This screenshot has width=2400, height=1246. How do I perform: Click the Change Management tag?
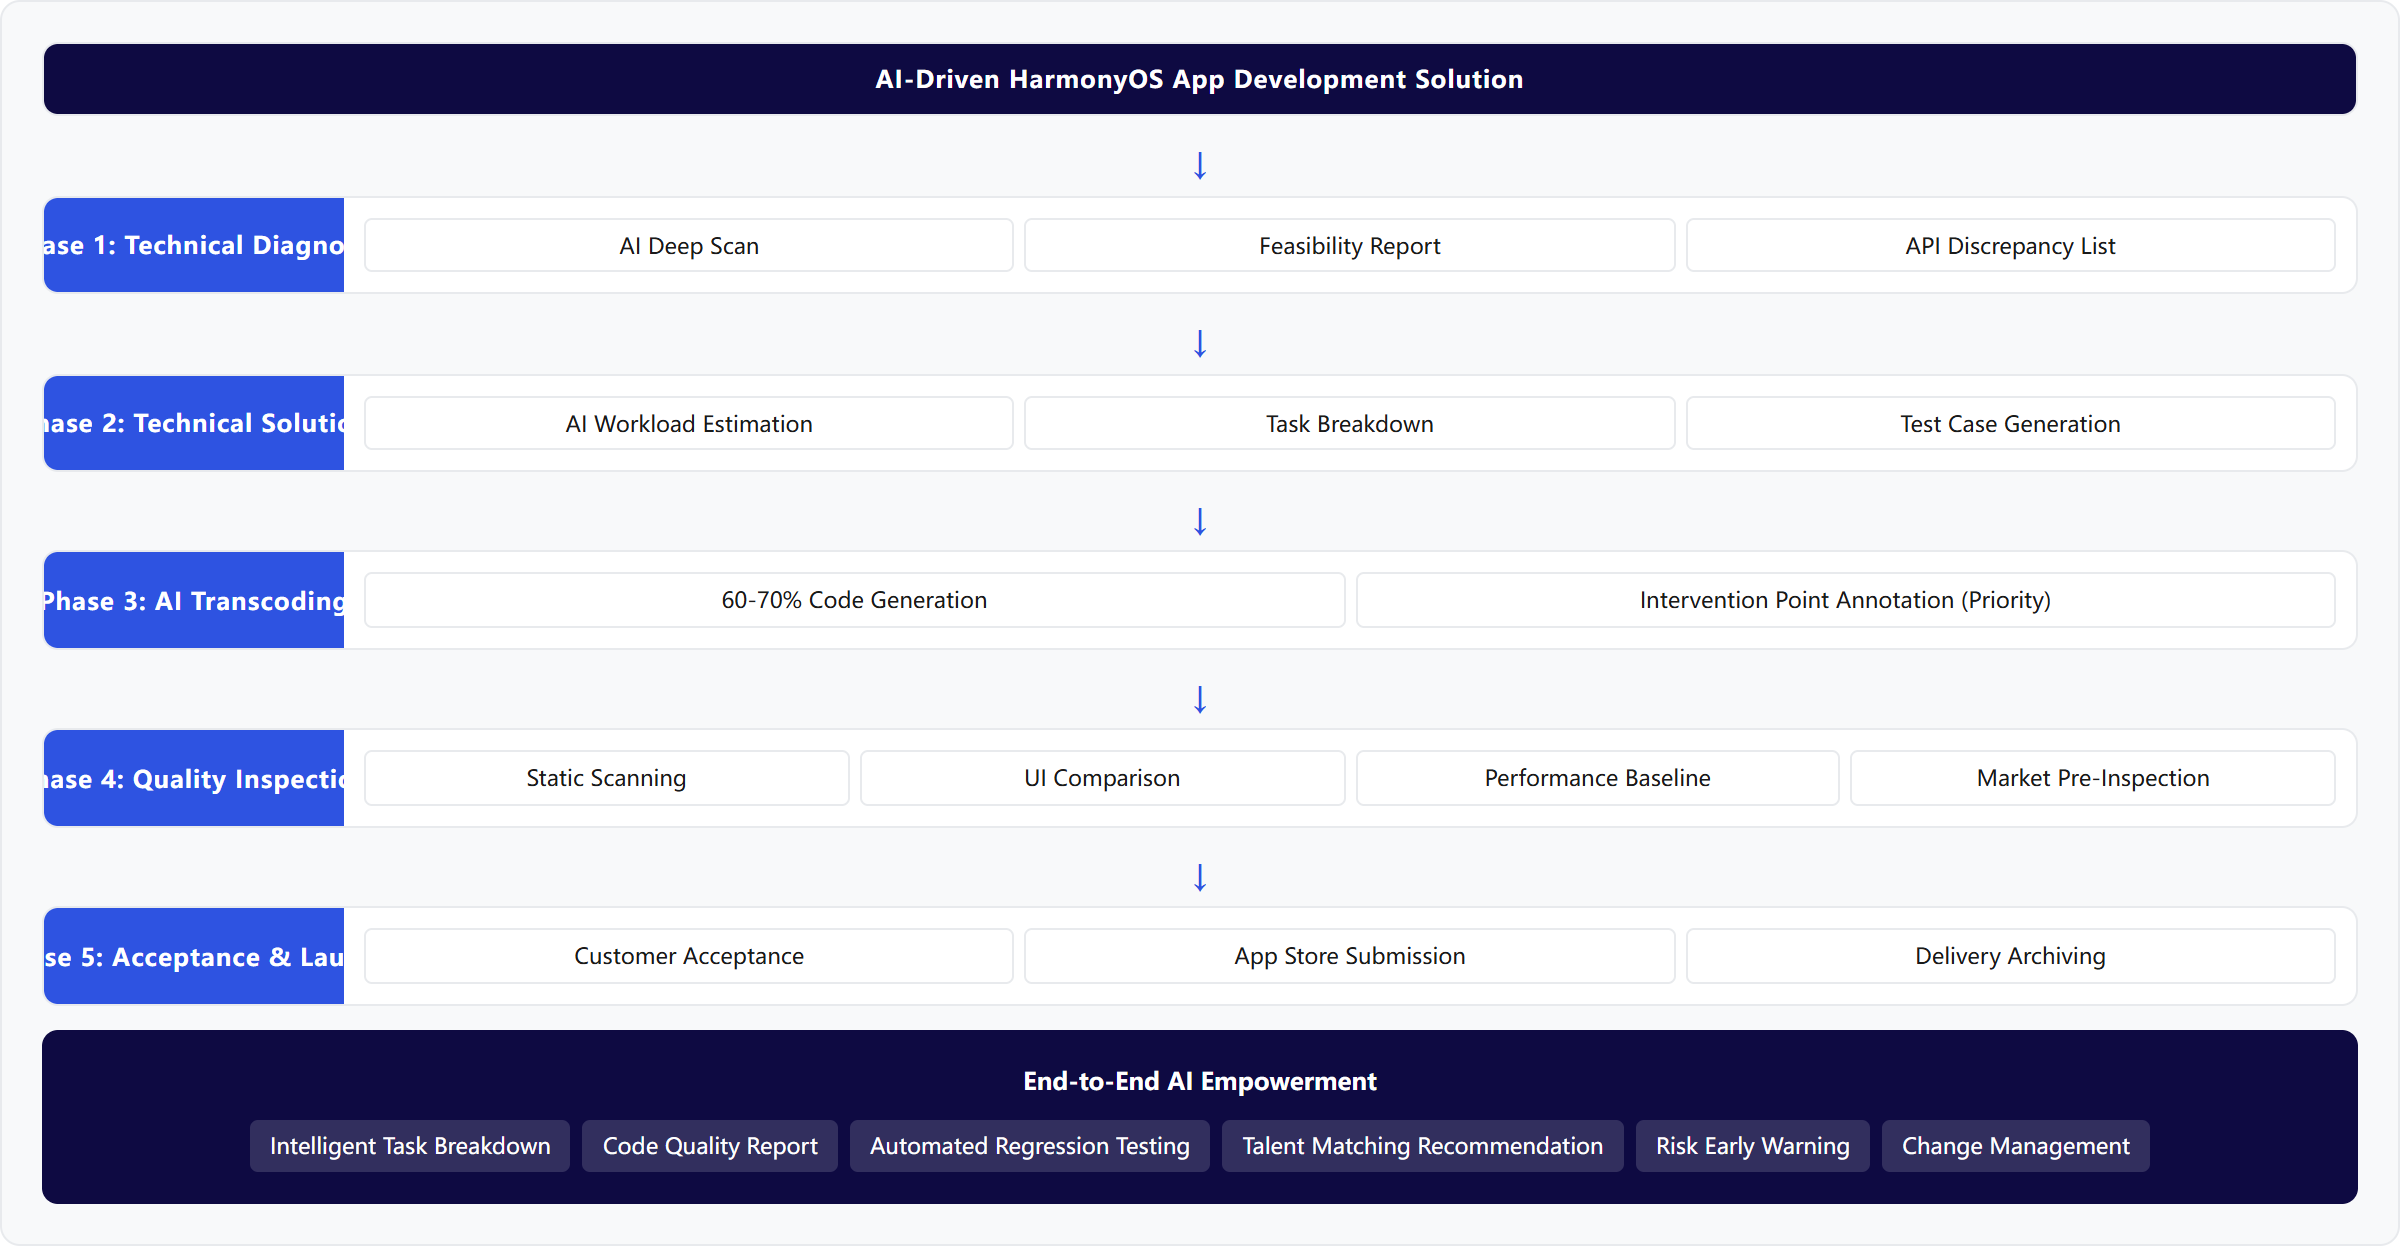[2015, 1146]
